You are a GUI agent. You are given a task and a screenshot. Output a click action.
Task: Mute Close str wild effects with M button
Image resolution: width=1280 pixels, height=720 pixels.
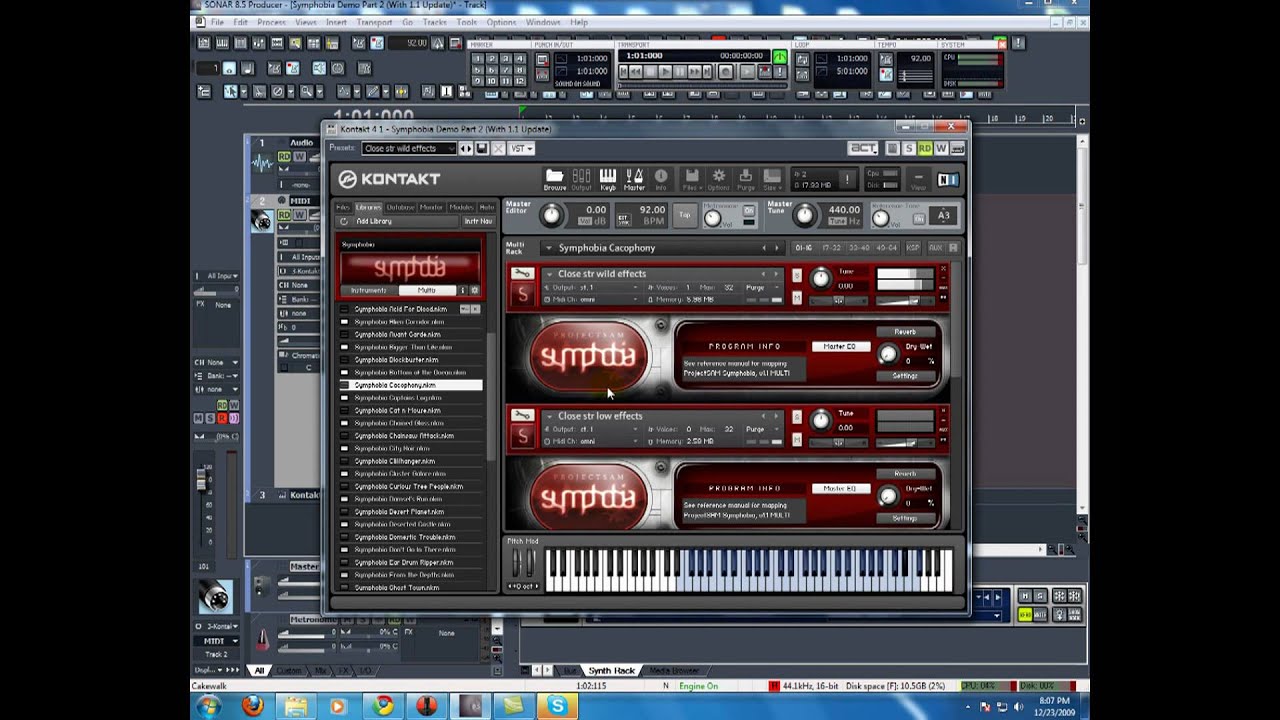point(797,298)
